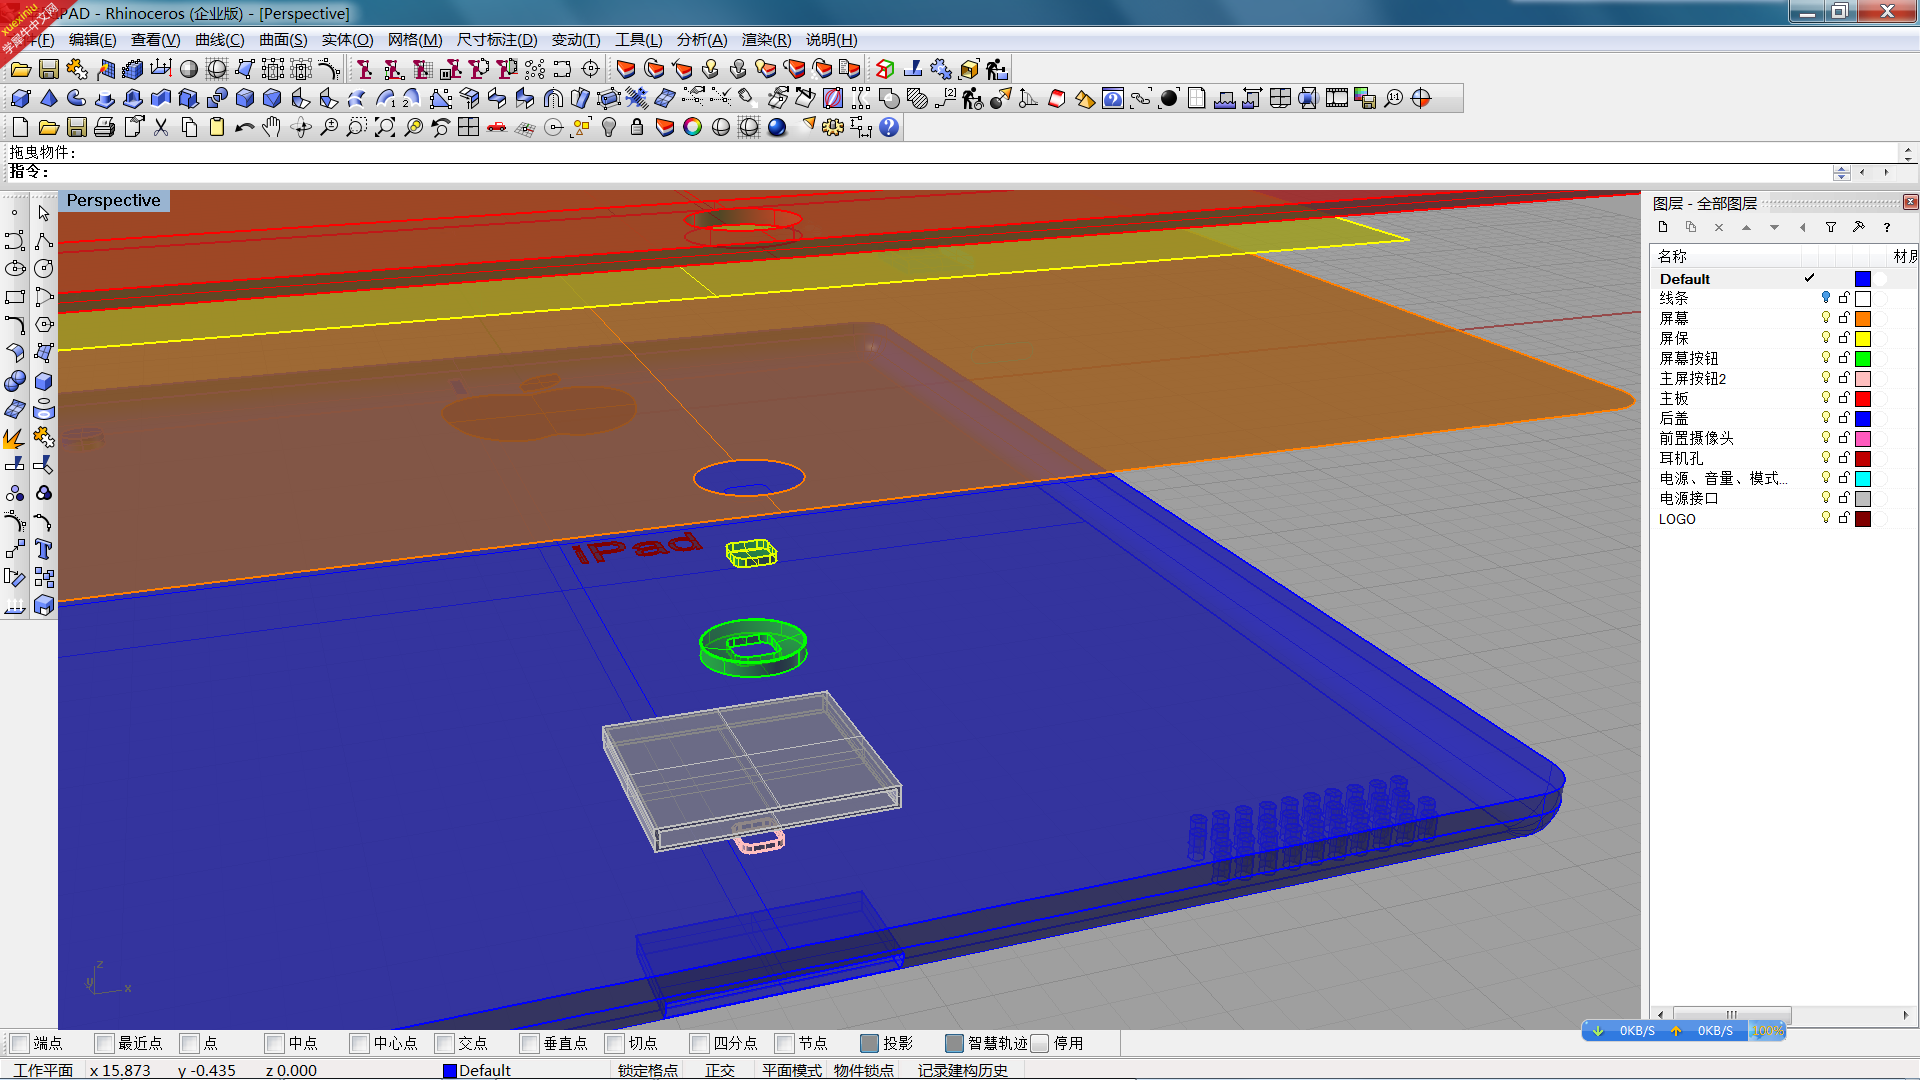1920x1080 pixels.
Task: Open the 渲染(R) menu
Action: coord(766,40)
